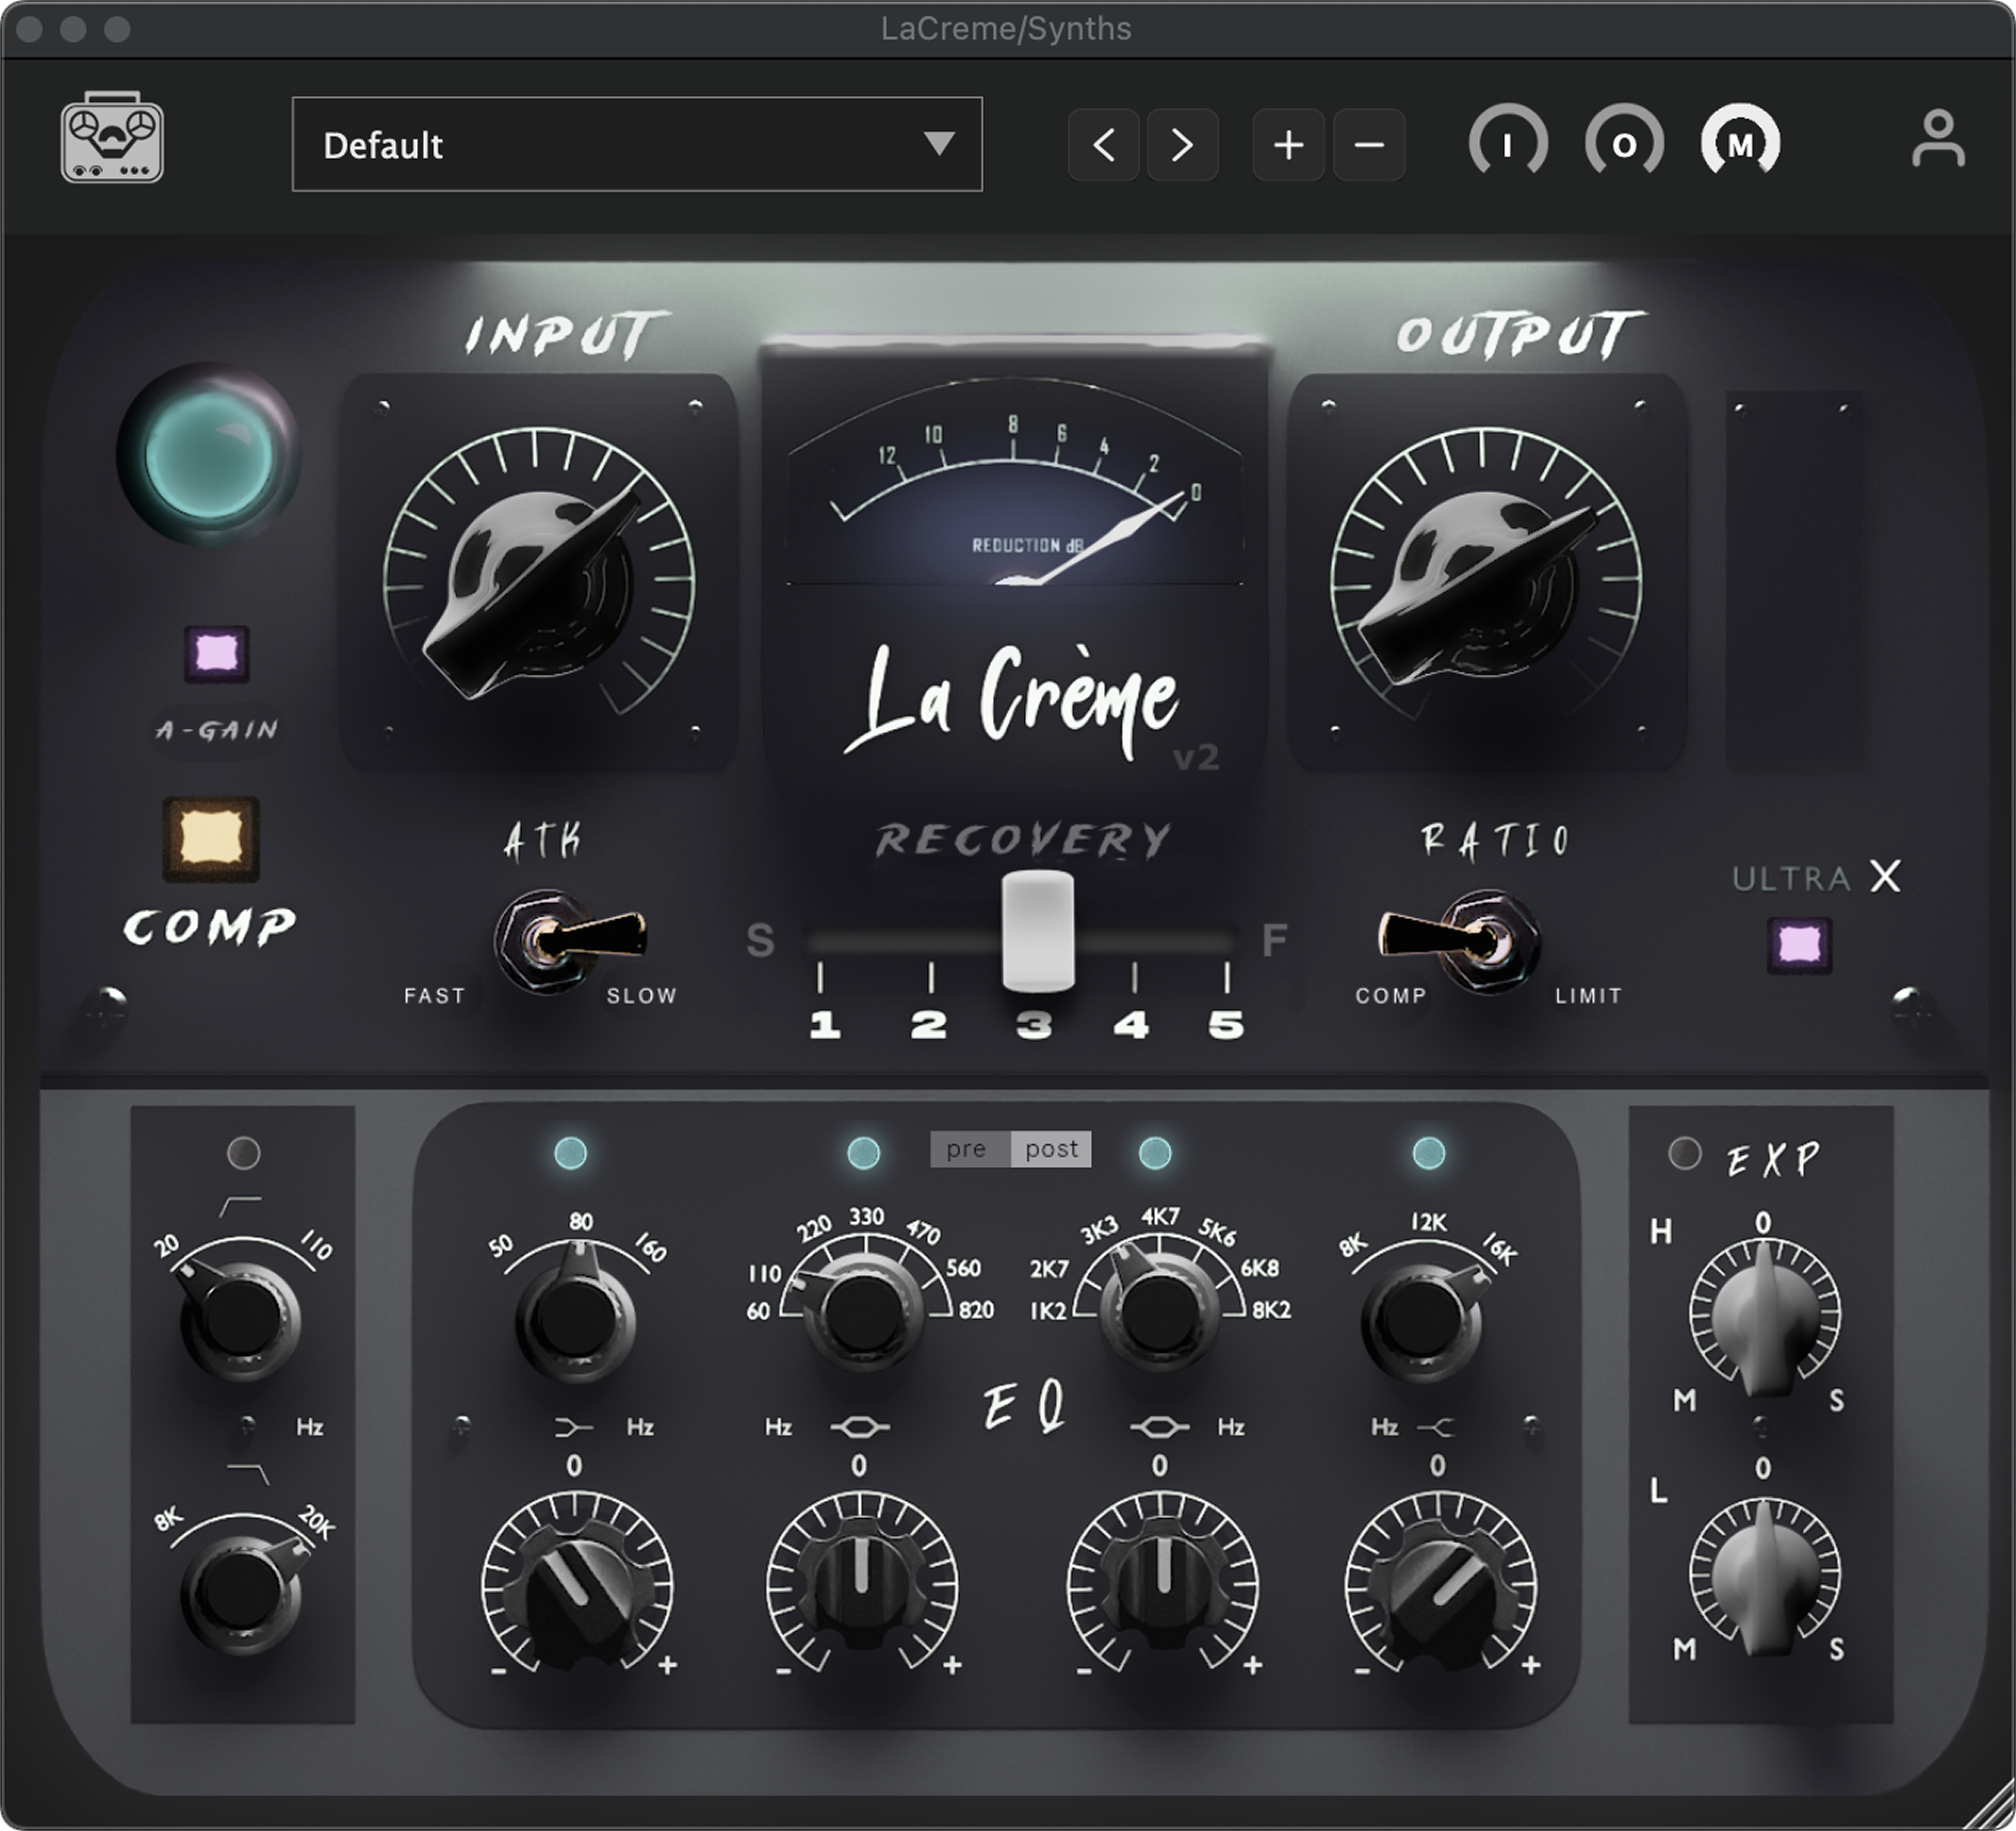
Task: Click the large INPUT knob
Action: [x=539, y=583]
